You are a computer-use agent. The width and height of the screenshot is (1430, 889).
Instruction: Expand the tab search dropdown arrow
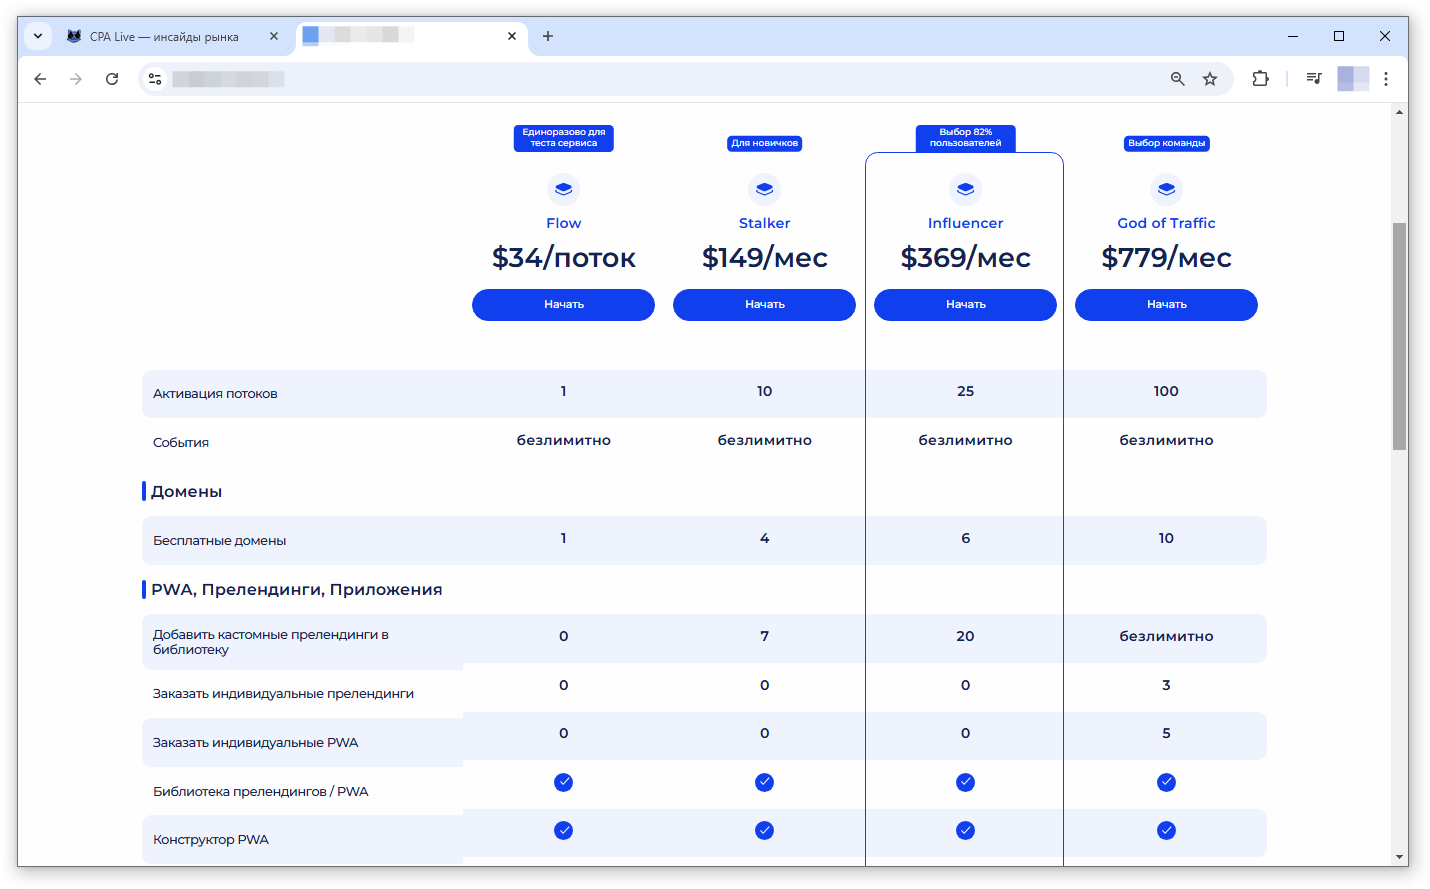tap(38, 36)
